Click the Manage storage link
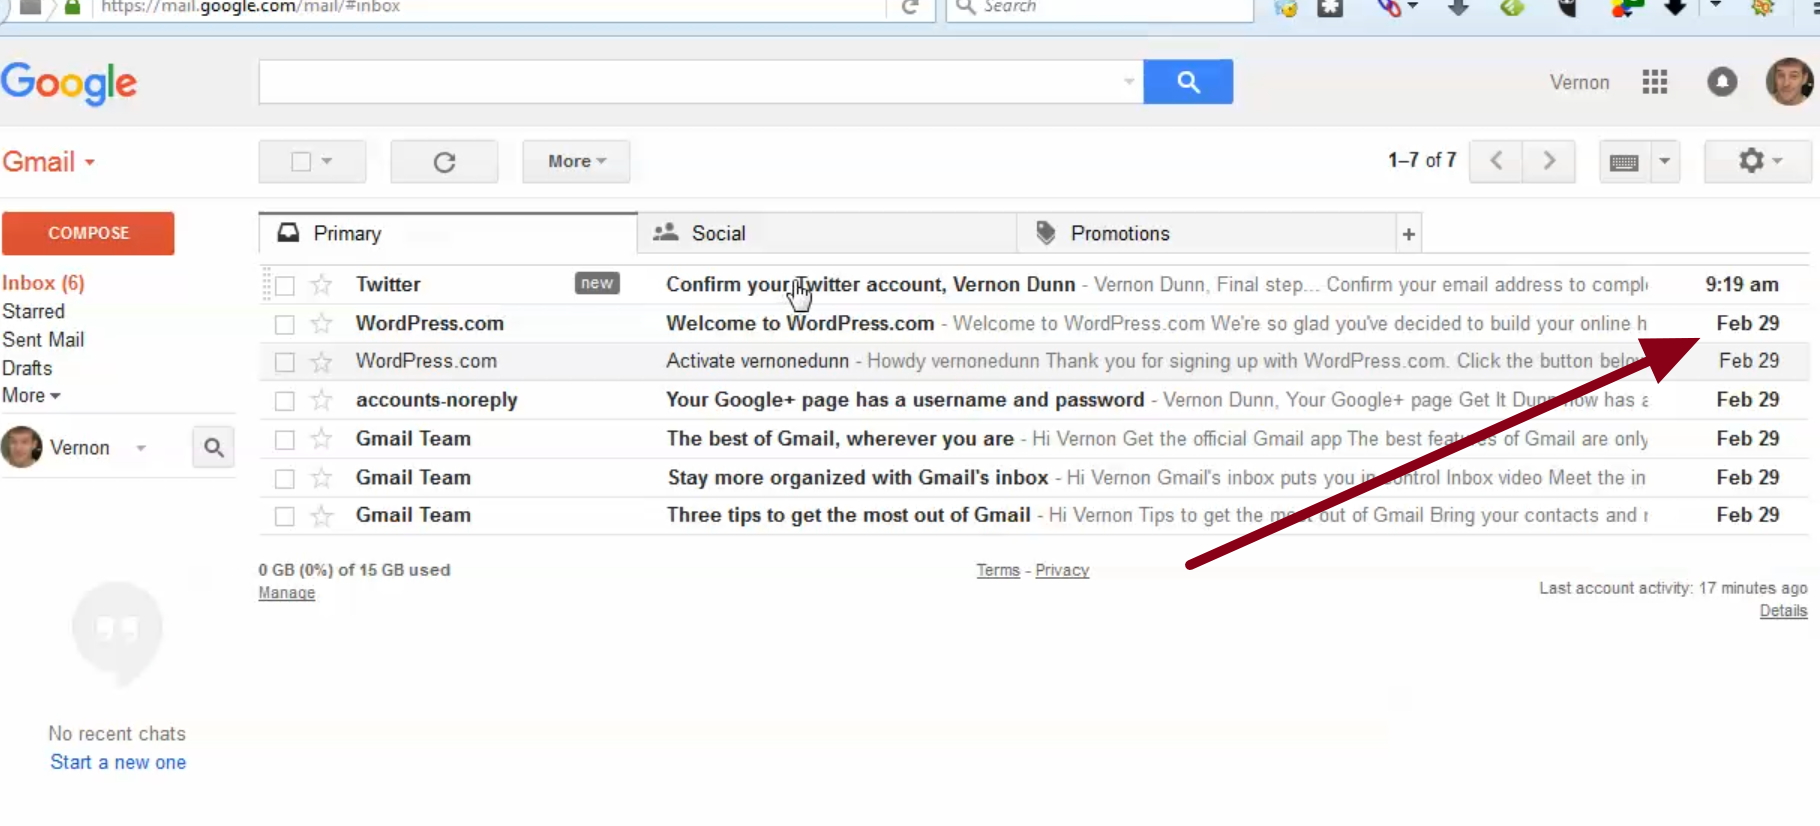Screen dimensions: 1820x826 coord(287,593)
